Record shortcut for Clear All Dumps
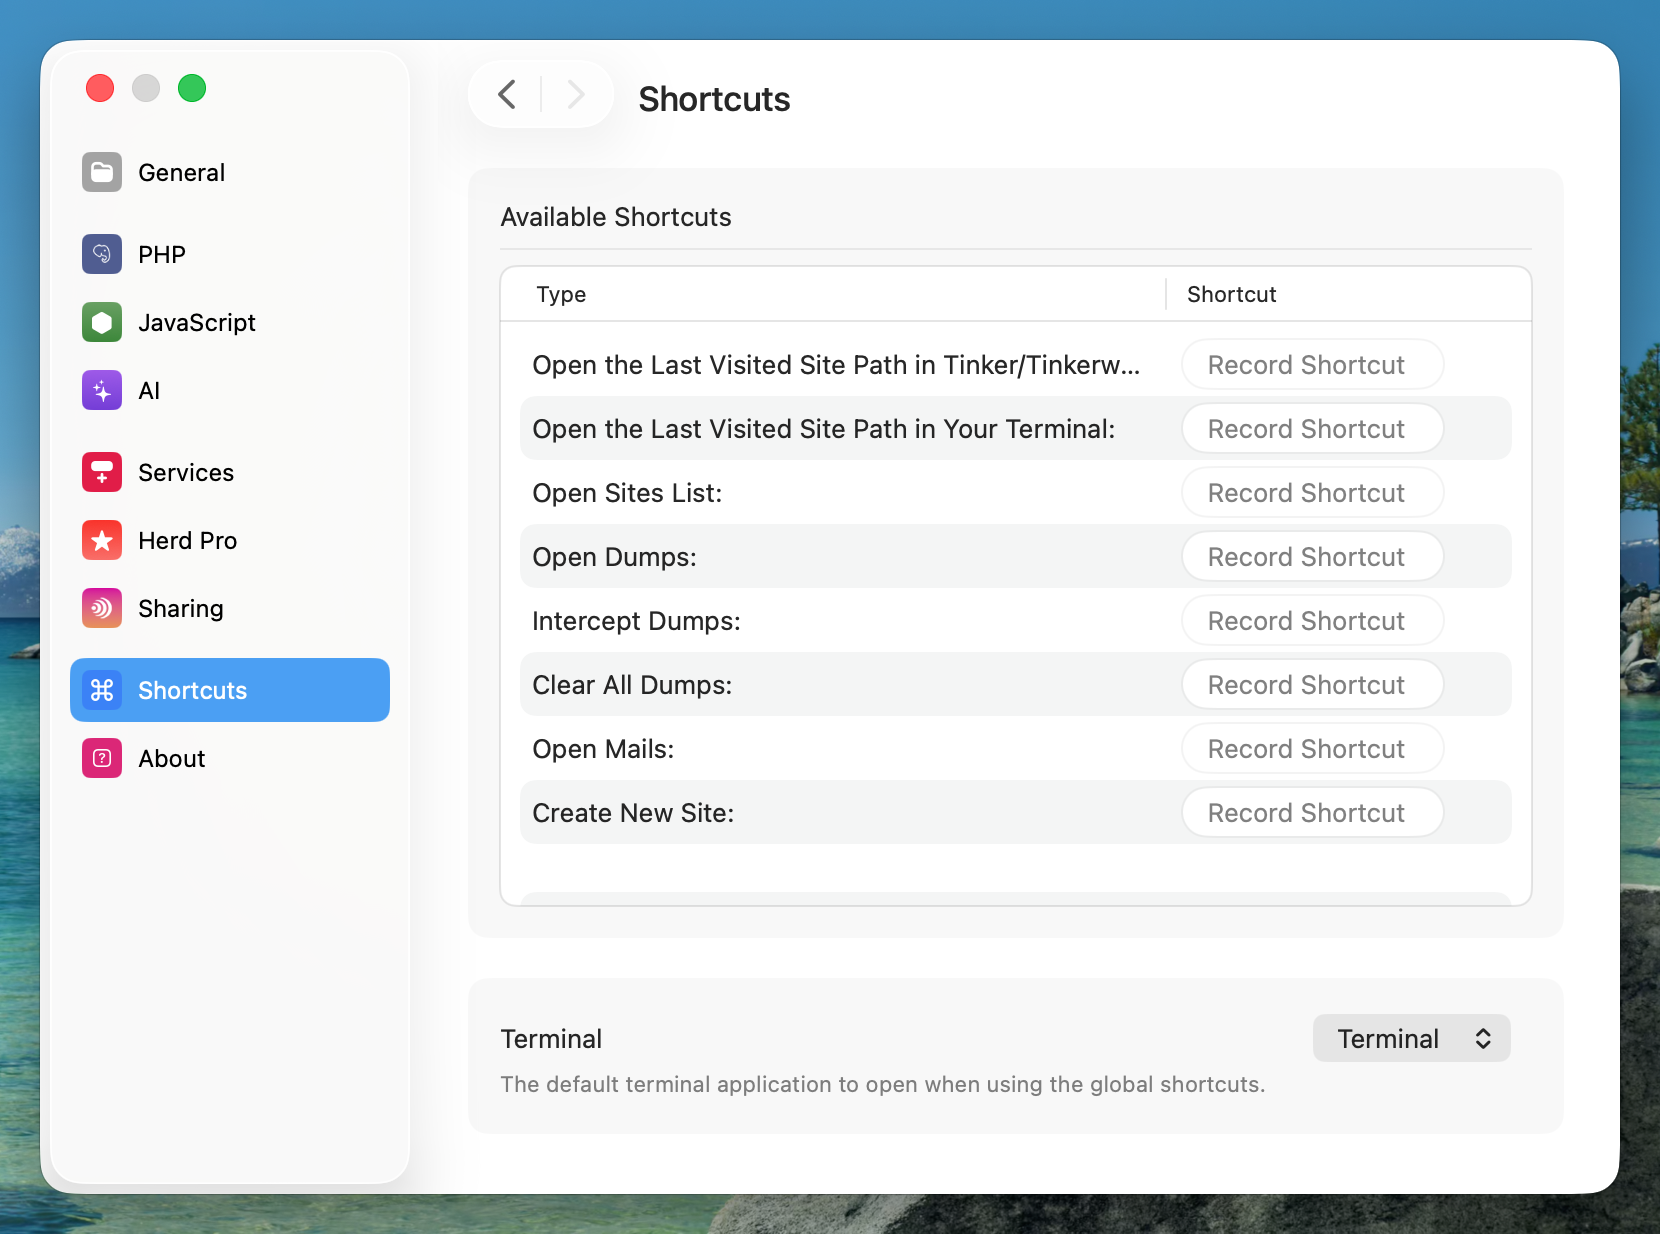 tap(1312, 685)
